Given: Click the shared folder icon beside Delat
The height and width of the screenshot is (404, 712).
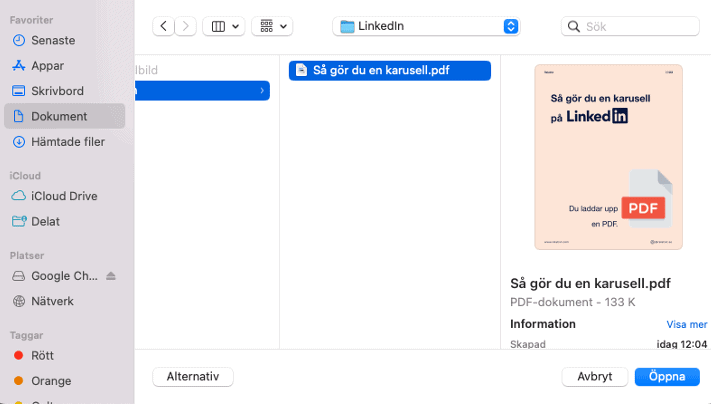Looking at the screenshot, I should (19, 221).
